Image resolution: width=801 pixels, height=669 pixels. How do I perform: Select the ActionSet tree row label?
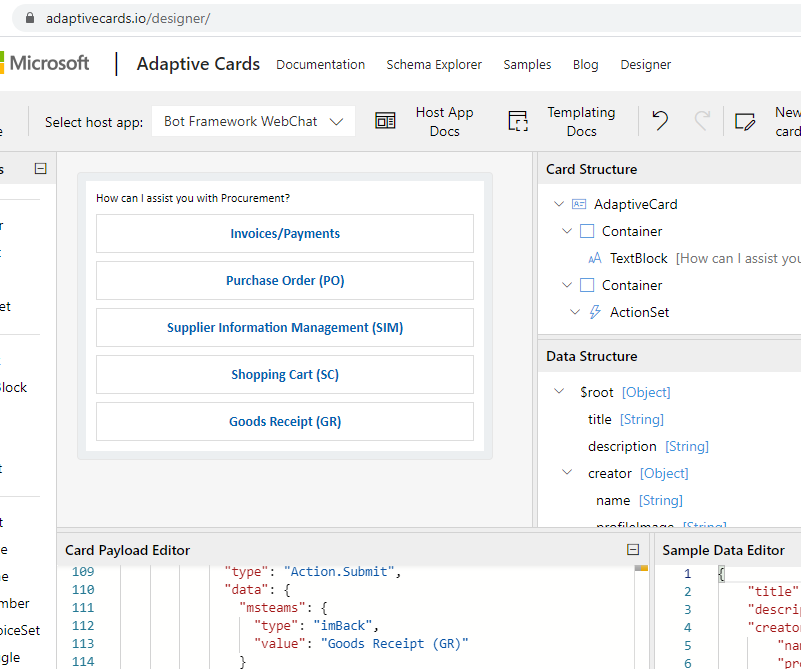[639, 312]
